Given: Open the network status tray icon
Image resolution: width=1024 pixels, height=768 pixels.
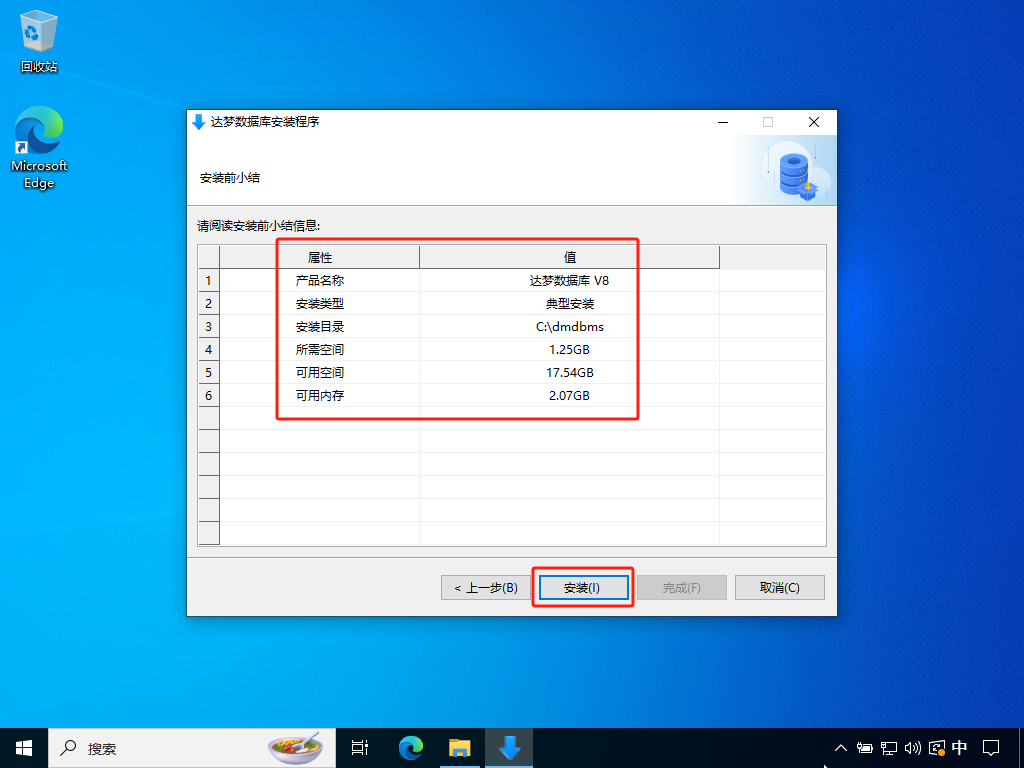Looking at the screenshot, I should (x=889, y=748).
